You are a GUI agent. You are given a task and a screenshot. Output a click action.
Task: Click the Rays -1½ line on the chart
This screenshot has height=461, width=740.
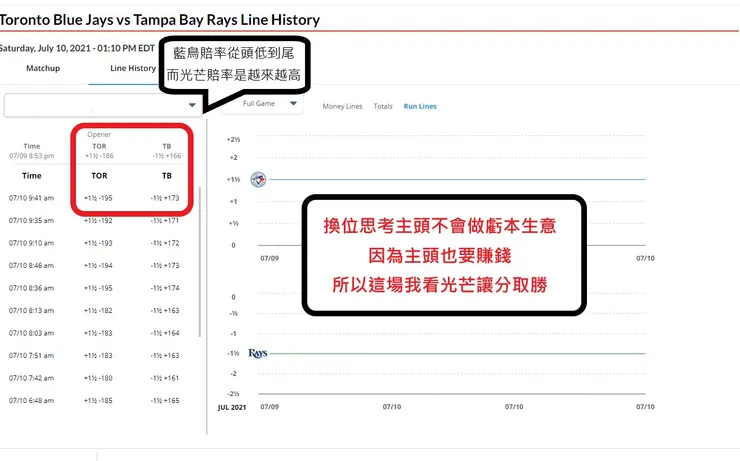456,353
